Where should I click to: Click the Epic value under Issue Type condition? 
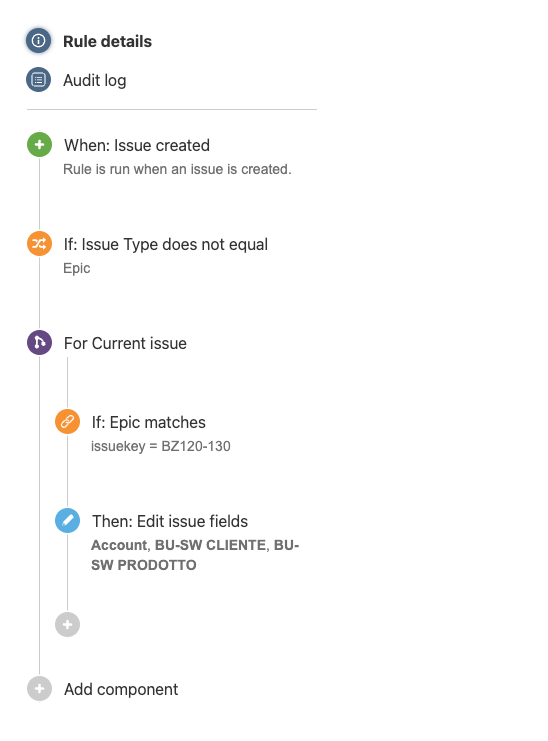tap(77, 268)
